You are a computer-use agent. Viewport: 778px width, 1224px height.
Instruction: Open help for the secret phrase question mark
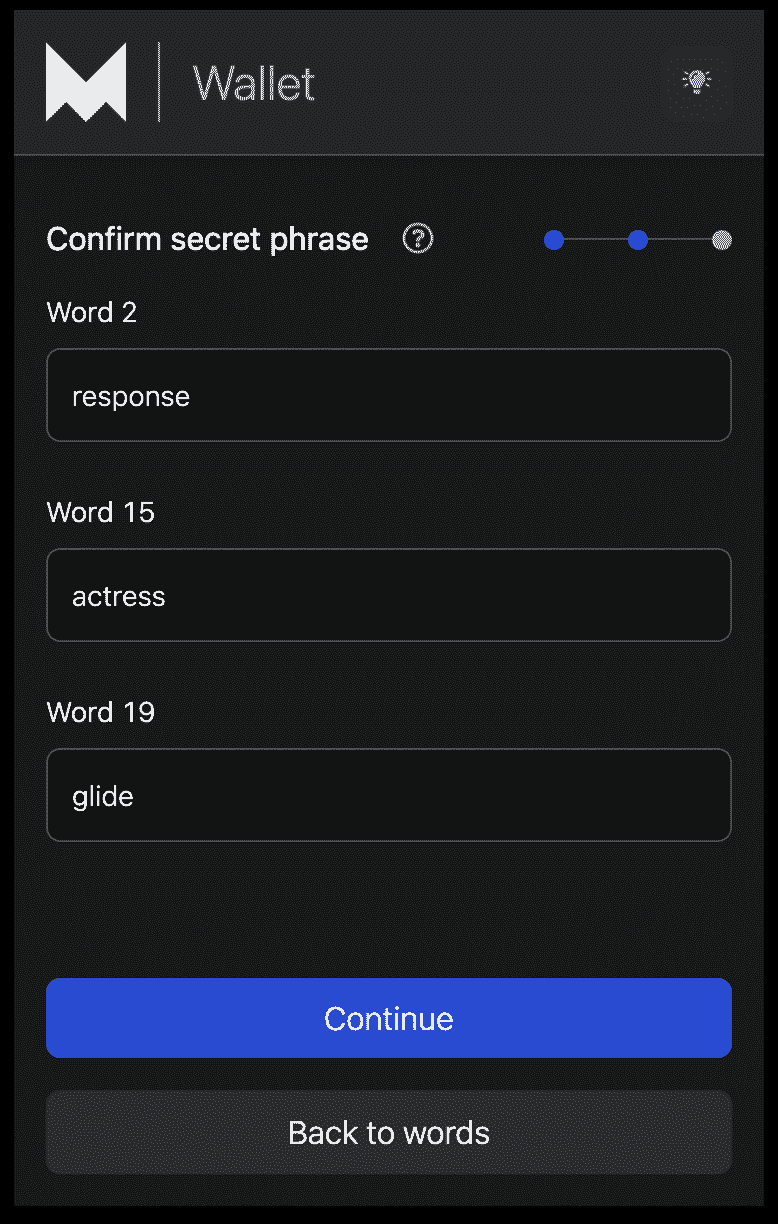click(x=417, y=239)
